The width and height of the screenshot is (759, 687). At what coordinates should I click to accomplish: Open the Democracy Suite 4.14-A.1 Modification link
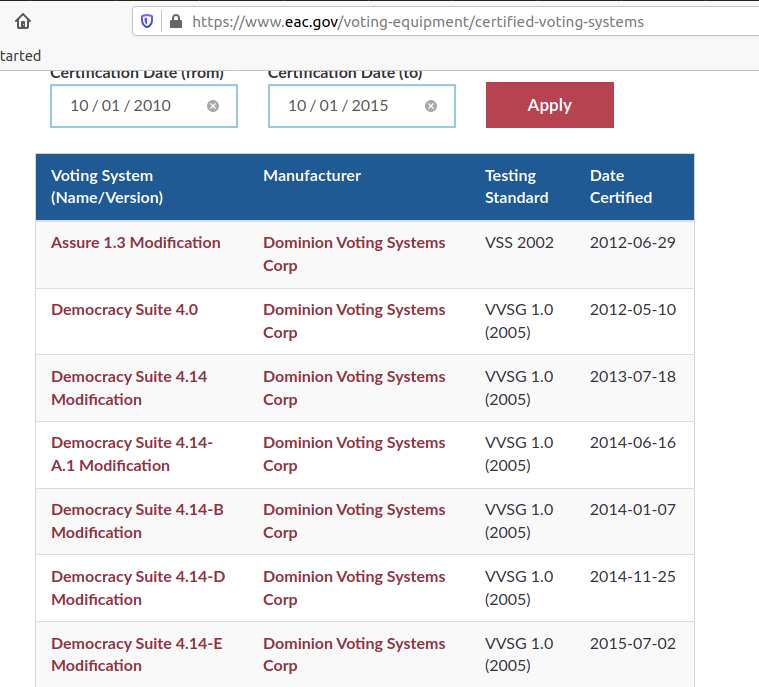click(x=132, y=454)
